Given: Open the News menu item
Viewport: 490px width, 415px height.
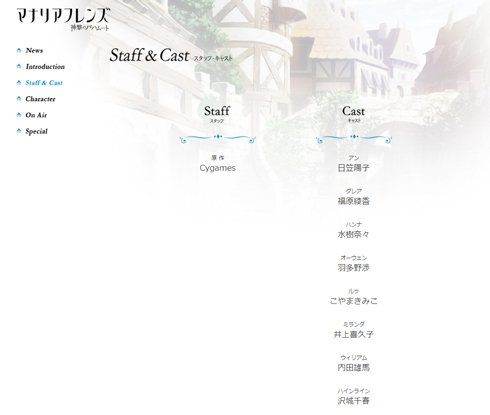Looking at the screenshot, I should pos(34,50).
